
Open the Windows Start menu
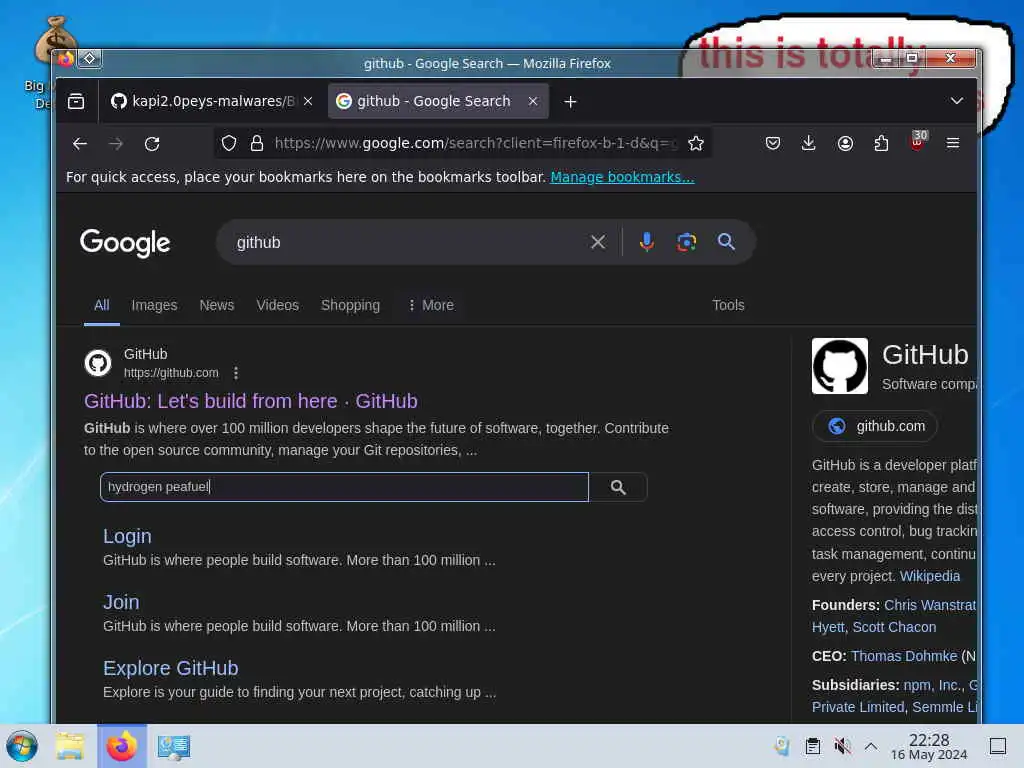coord(22,746)
